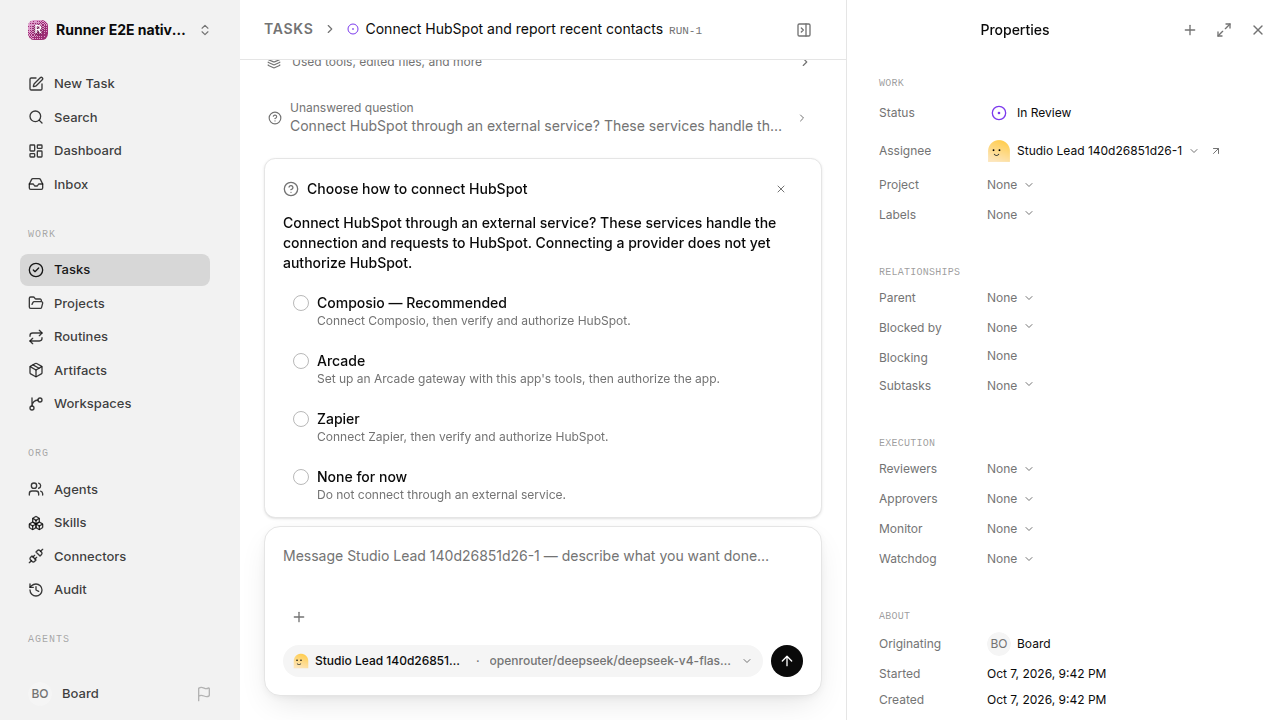Open the Tasks page in the sidebar
The width and height of the screenshot is (1280, 720).
tap(115, 270)
